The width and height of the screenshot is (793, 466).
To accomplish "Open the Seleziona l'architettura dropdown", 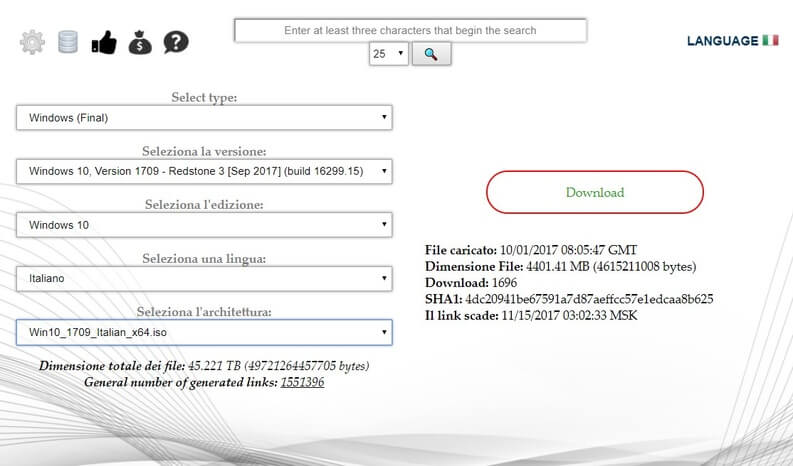I will (x=204, y=332).
